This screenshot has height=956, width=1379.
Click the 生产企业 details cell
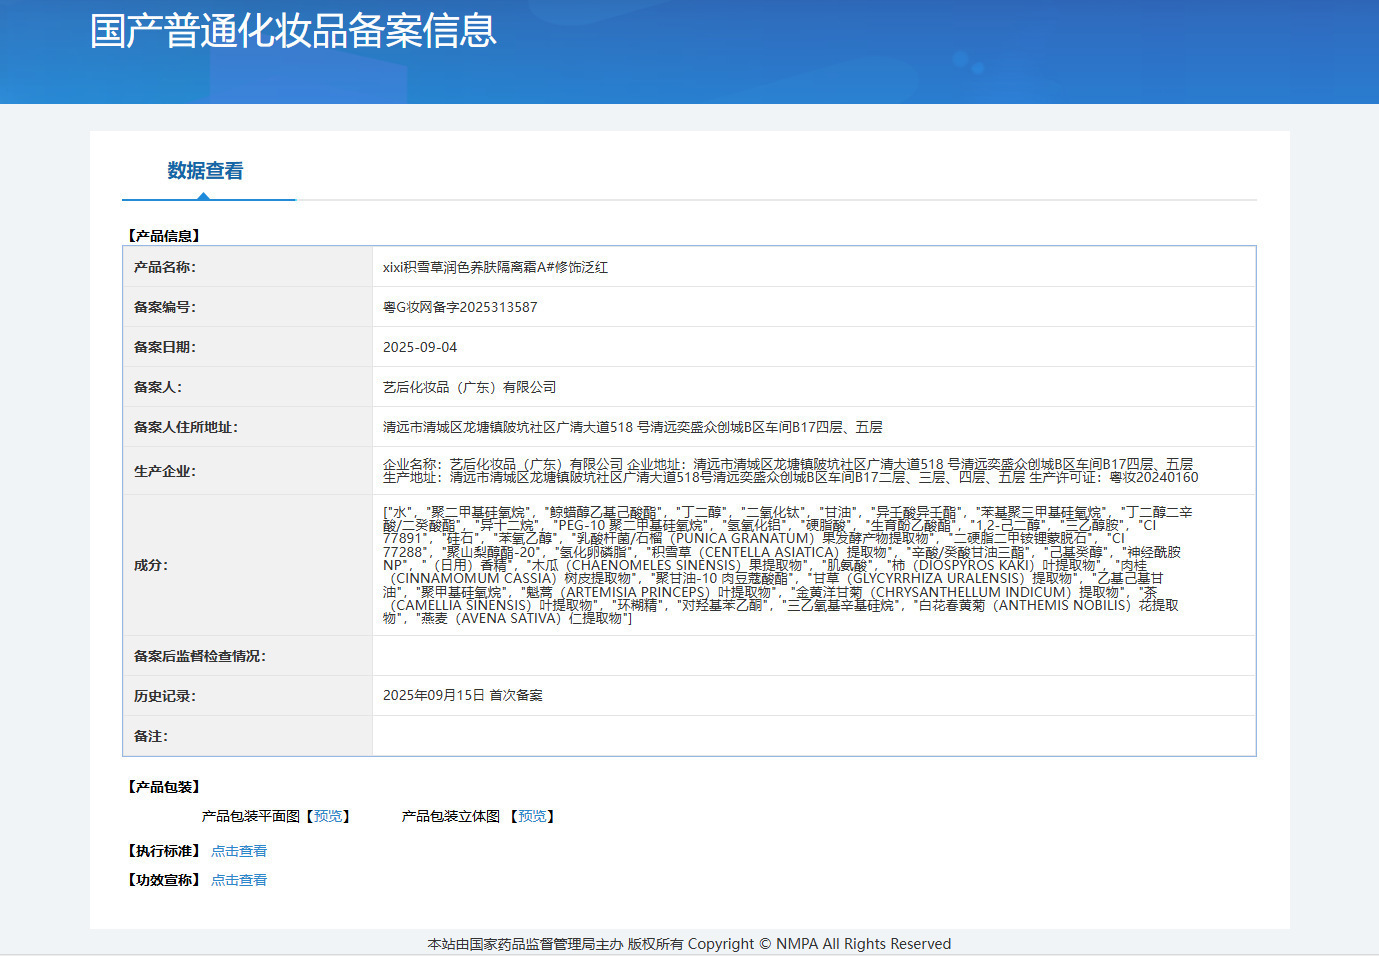pos(814,471)
